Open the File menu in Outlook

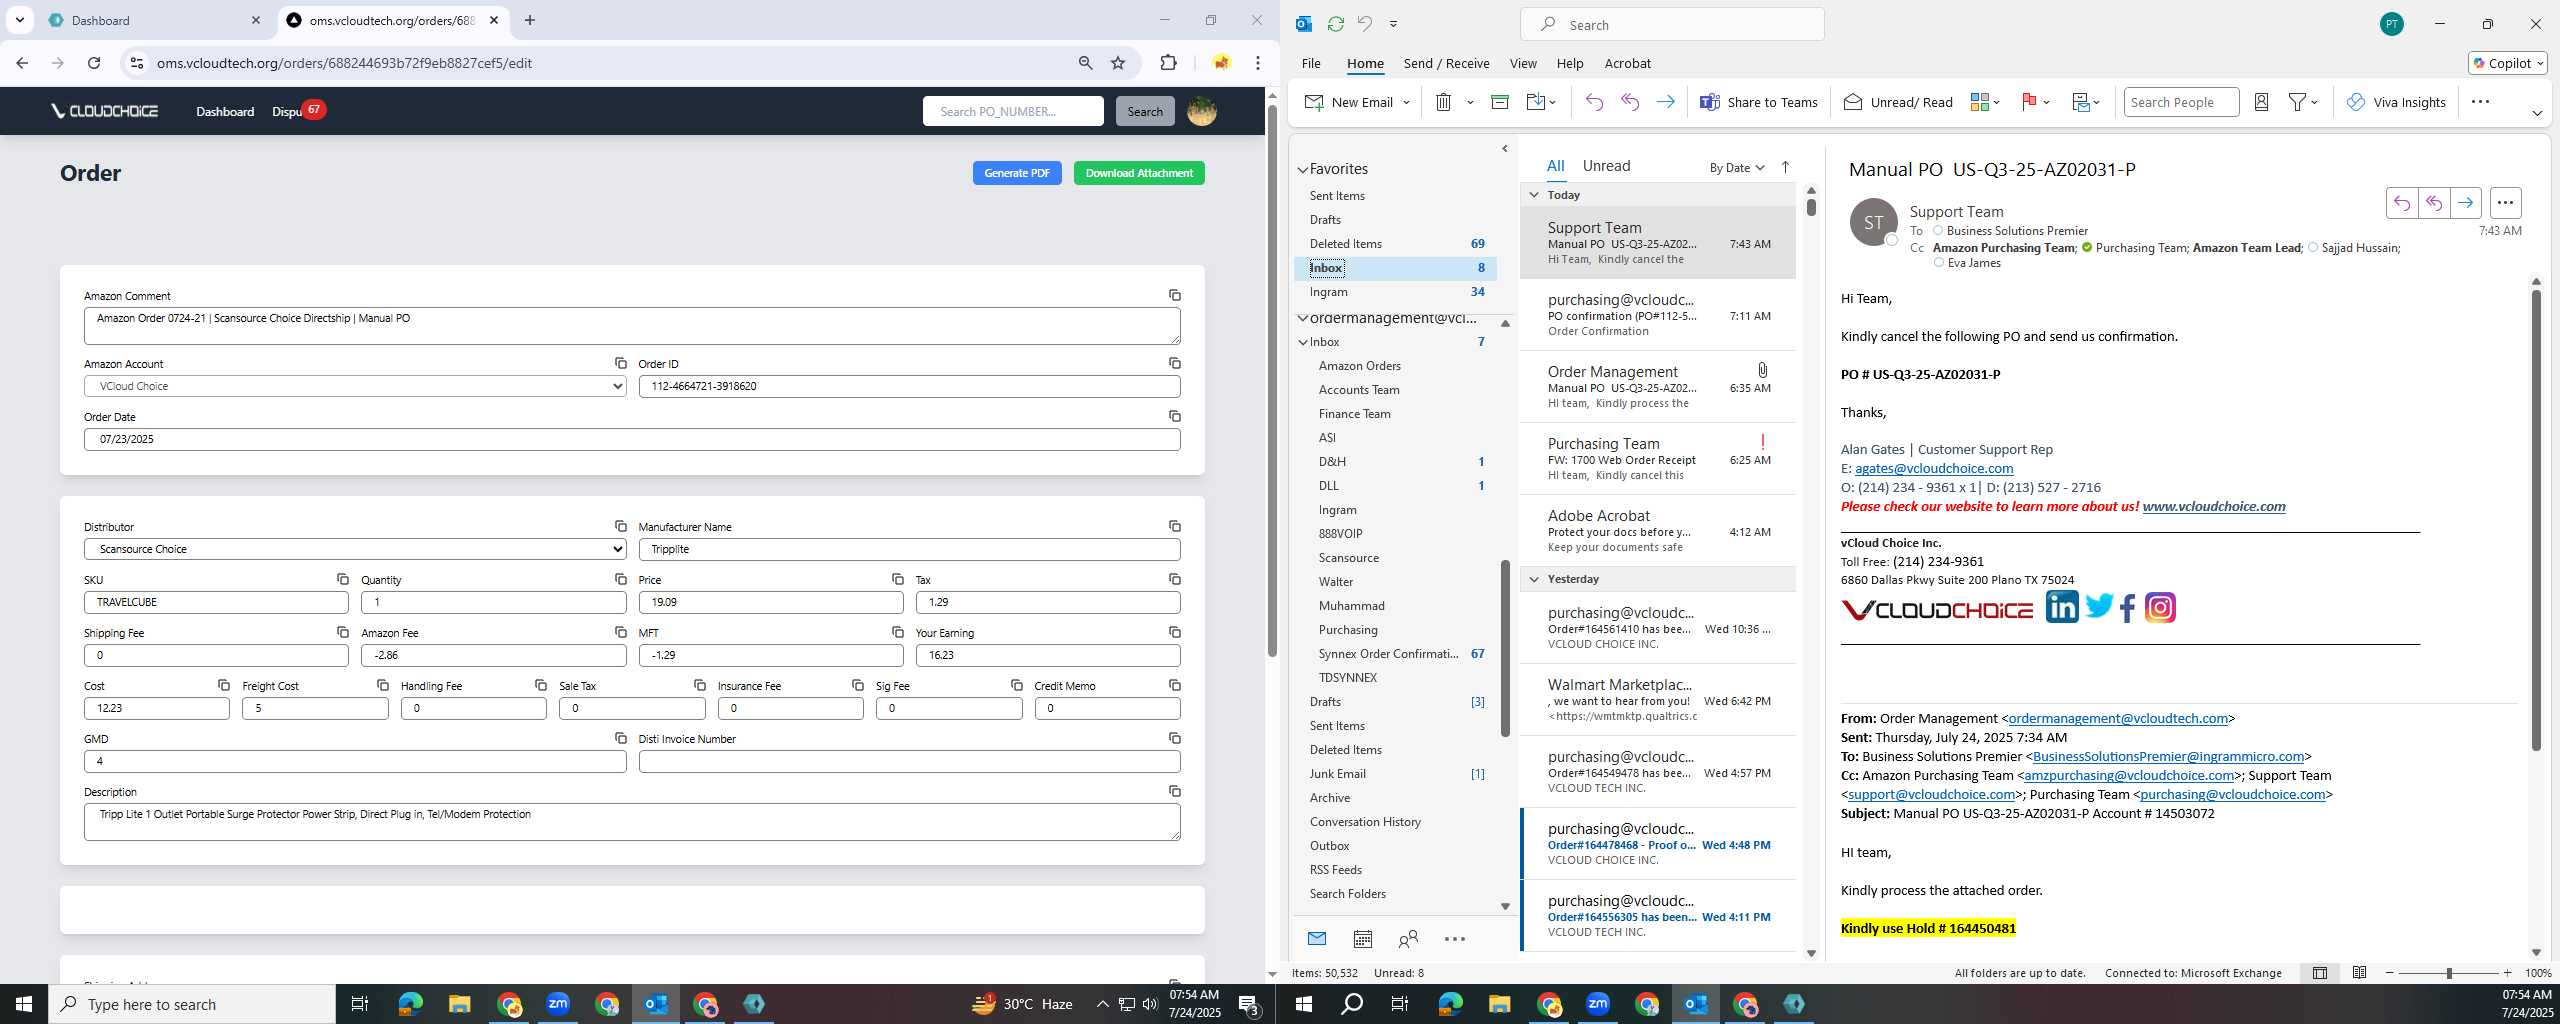[1311, 63]
